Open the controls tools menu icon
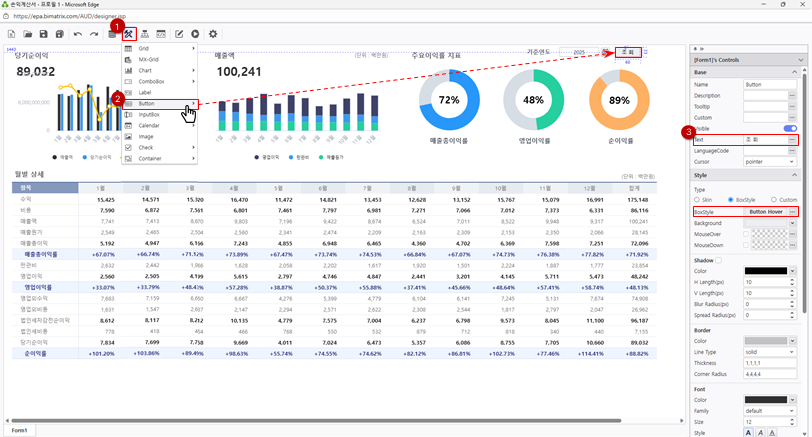812x437 pixels. [129, 34]
